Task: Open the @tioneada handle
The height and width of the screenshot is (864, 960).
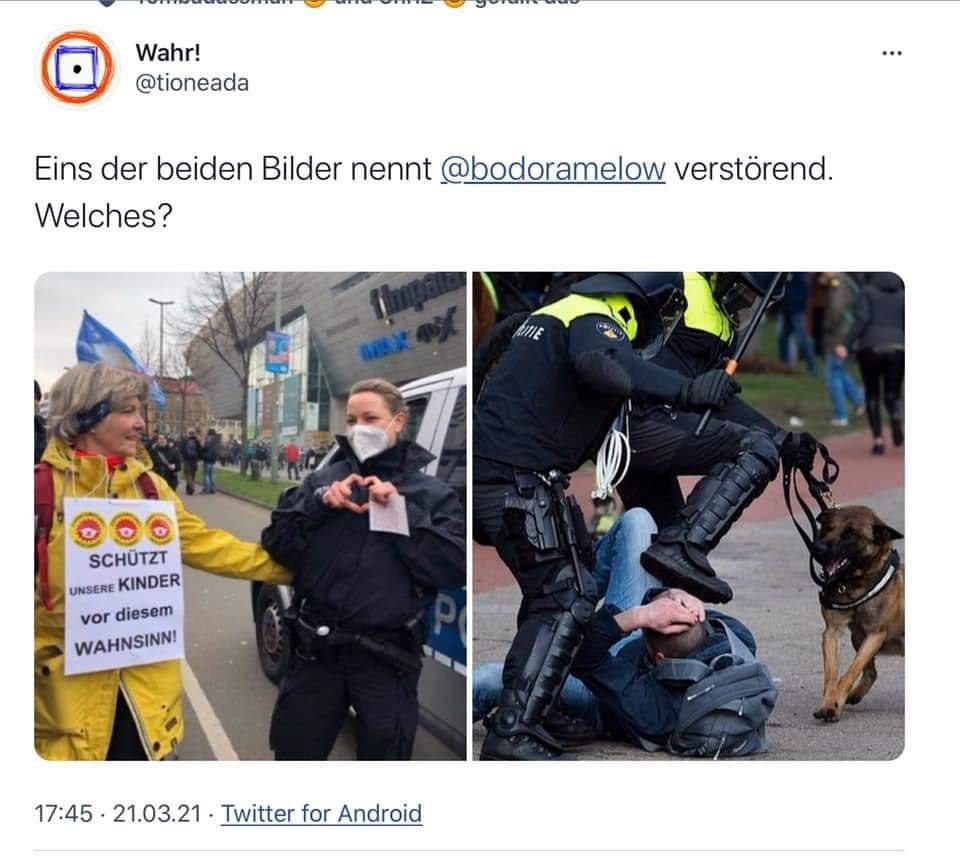Action: [192, 83]
